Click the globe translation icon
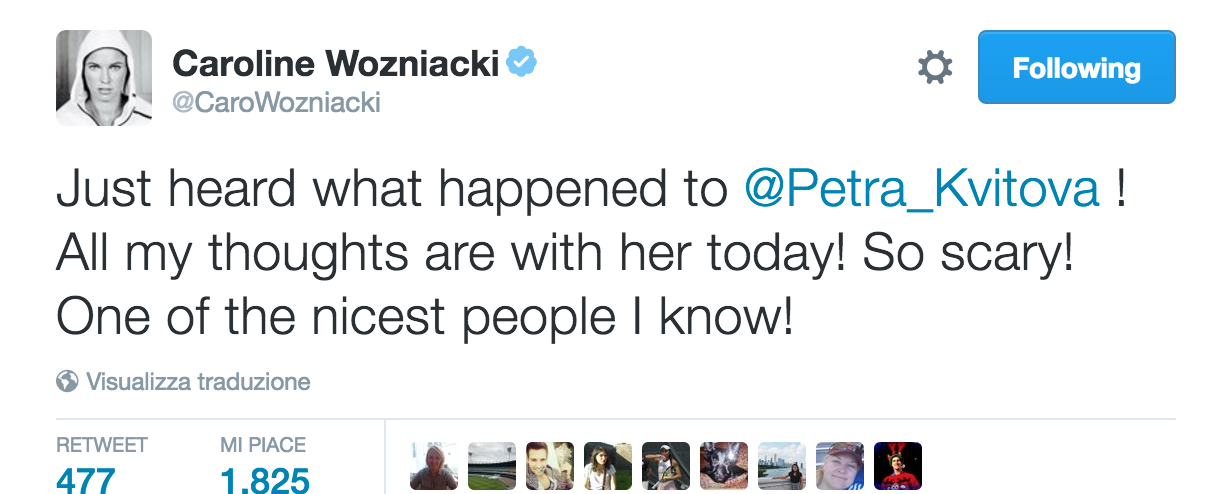Image resolution: width=1210 pixels, height=494 pixels. (68, 381)
